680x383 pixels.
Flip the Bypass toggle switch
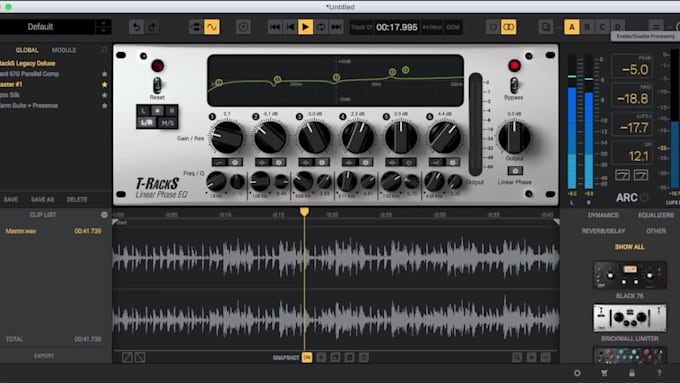(x=514, y=85)
